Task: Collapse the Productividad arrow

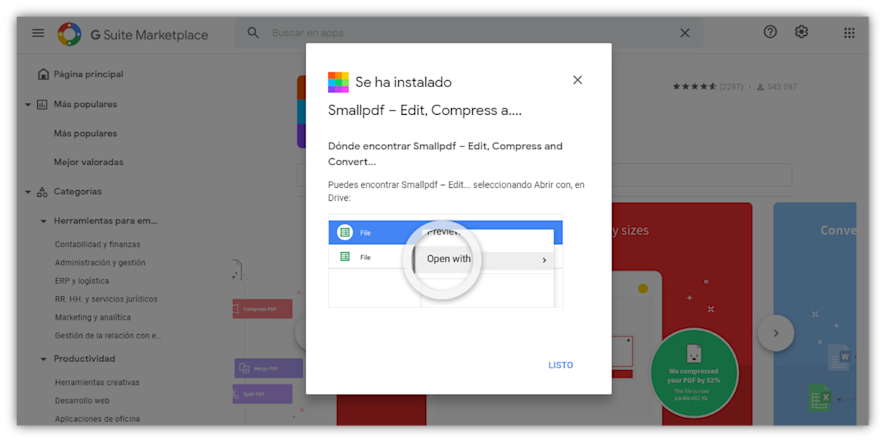Action: click(43, 360)
